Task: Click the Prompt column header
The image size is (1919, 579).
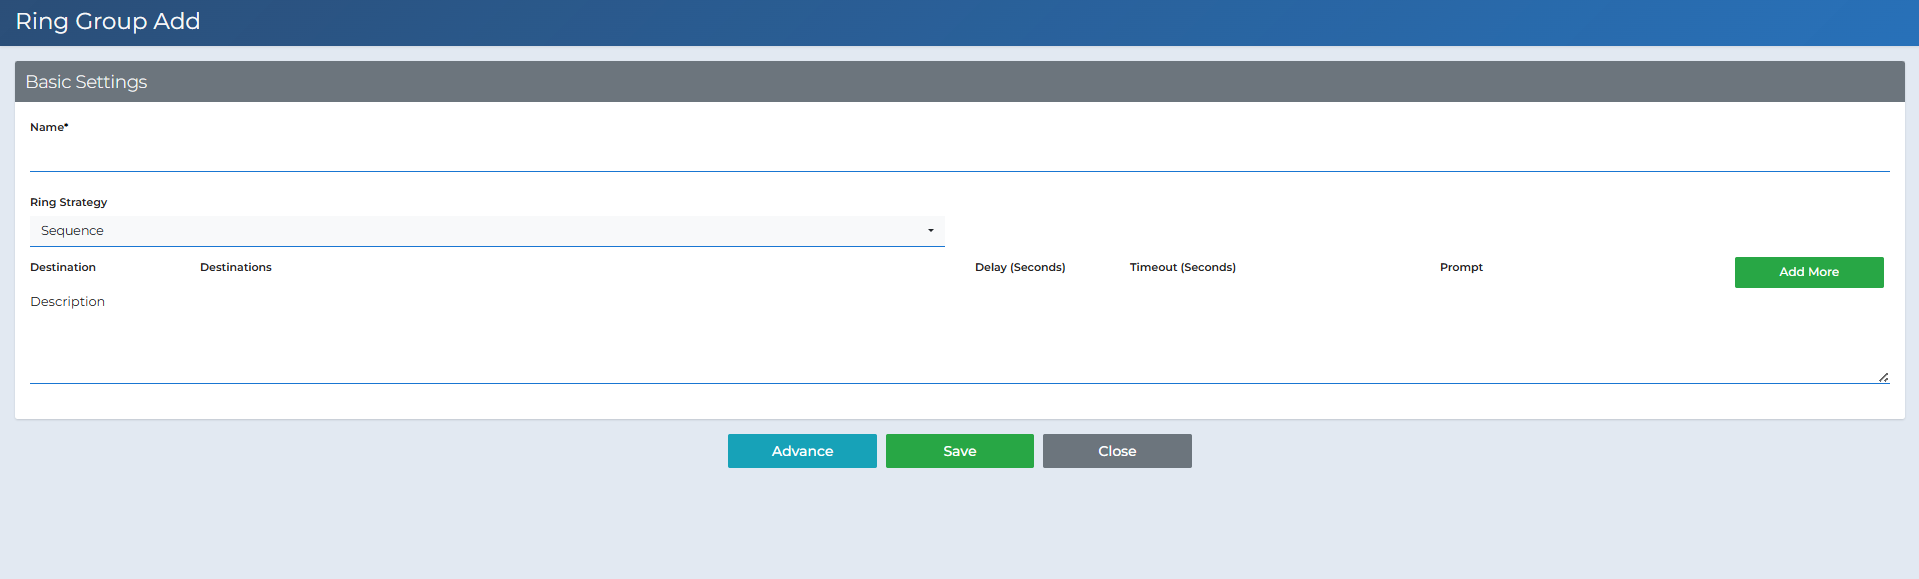Action: click(x=1461, y=267)
